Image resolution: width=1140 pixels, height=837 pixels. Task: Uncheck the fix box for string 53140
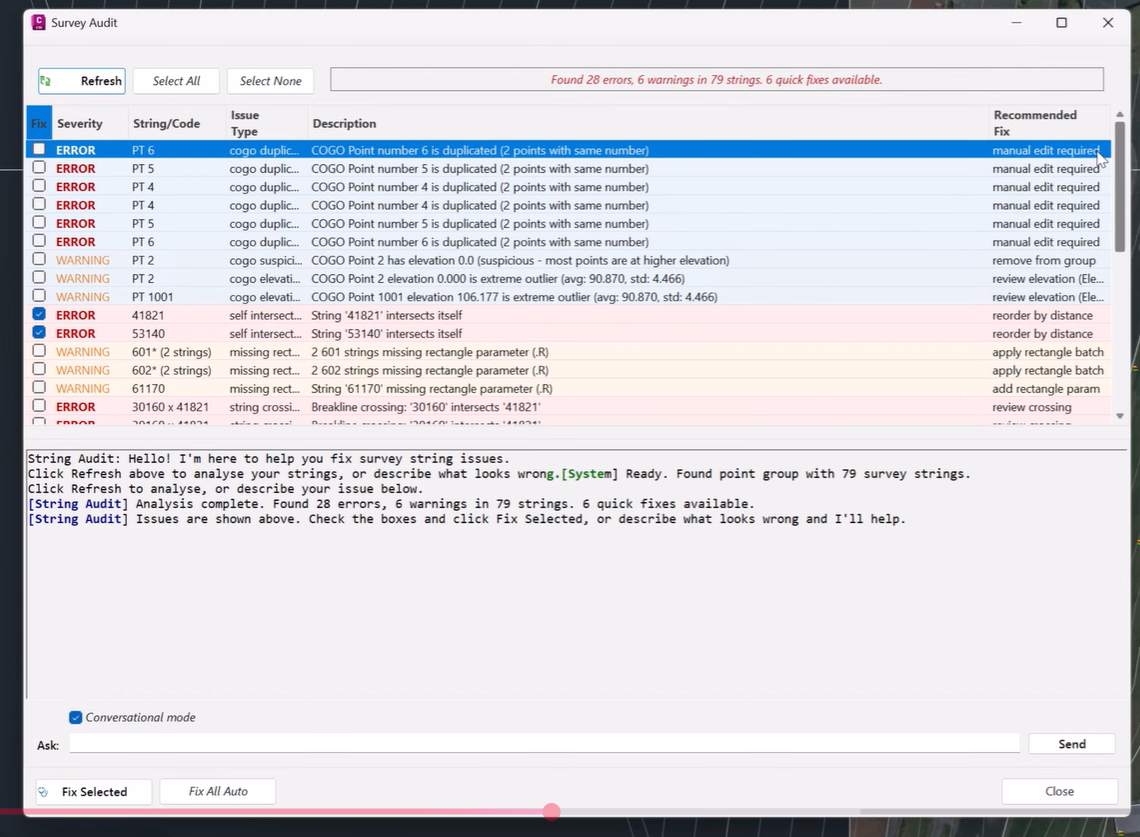[39, 332]
